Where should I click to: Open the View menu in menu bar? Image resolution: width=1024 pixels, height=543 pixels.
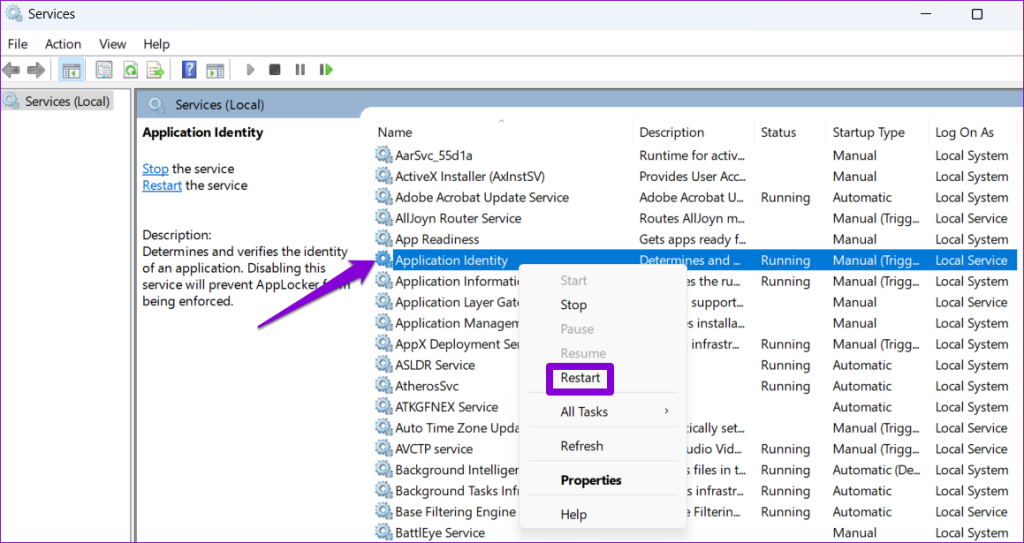point(112,44)
